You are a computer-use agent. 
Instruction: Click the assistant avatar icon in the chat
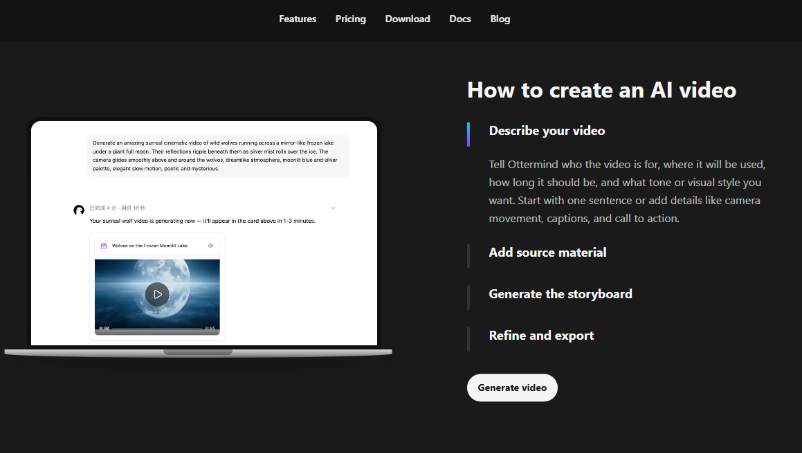(79, 210)
